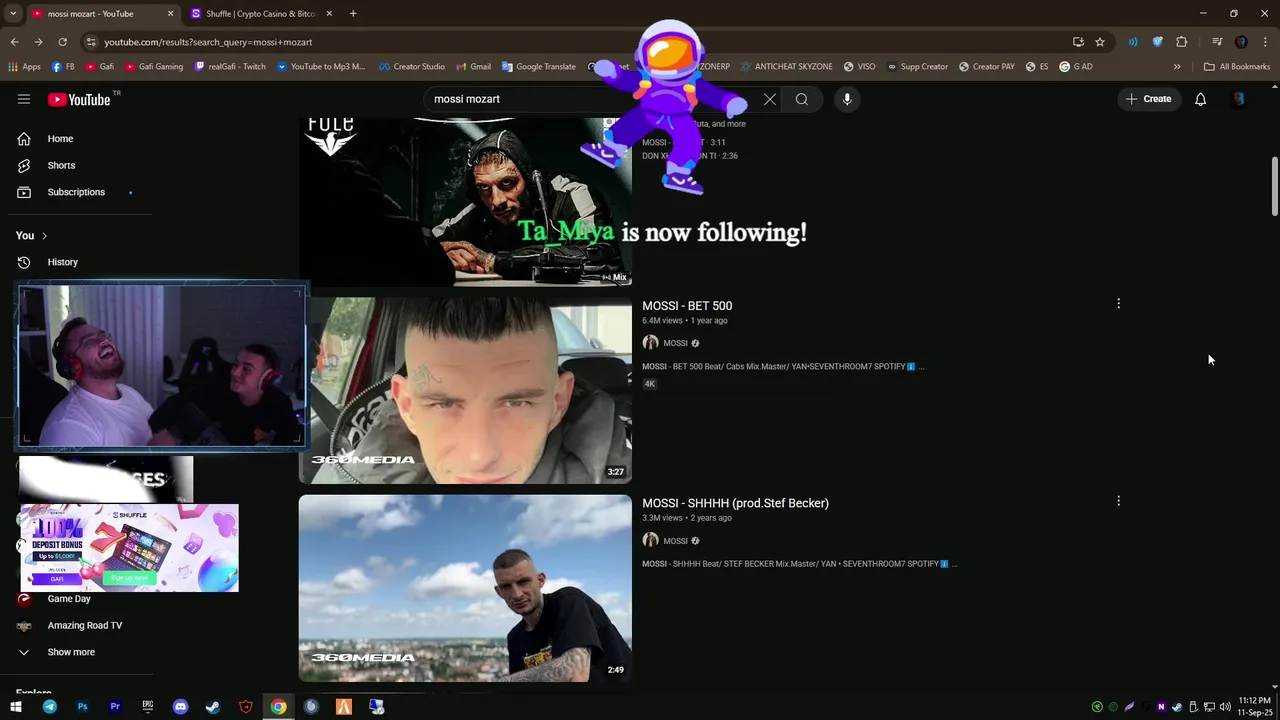1280x720 pixels.
Task: Open the tab search dropdown
Action: point(13,14)
